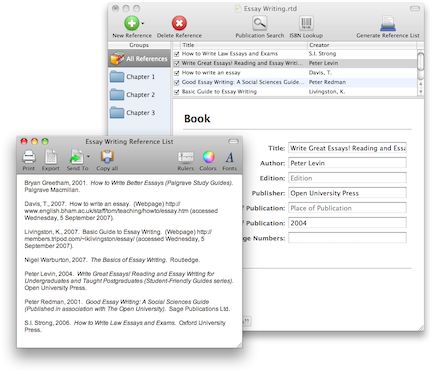Click the Peter Redman creator cell
The height and width of the screenshot is (372, 432).
[x=327, y=82]
